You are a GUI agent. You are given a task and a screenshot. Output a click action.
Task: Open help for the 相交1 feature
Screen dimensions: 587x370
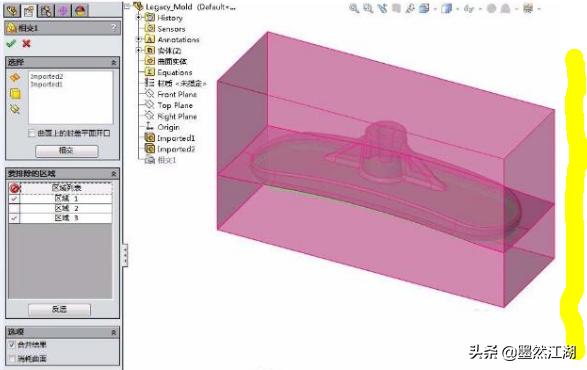(x=113, y=28)
